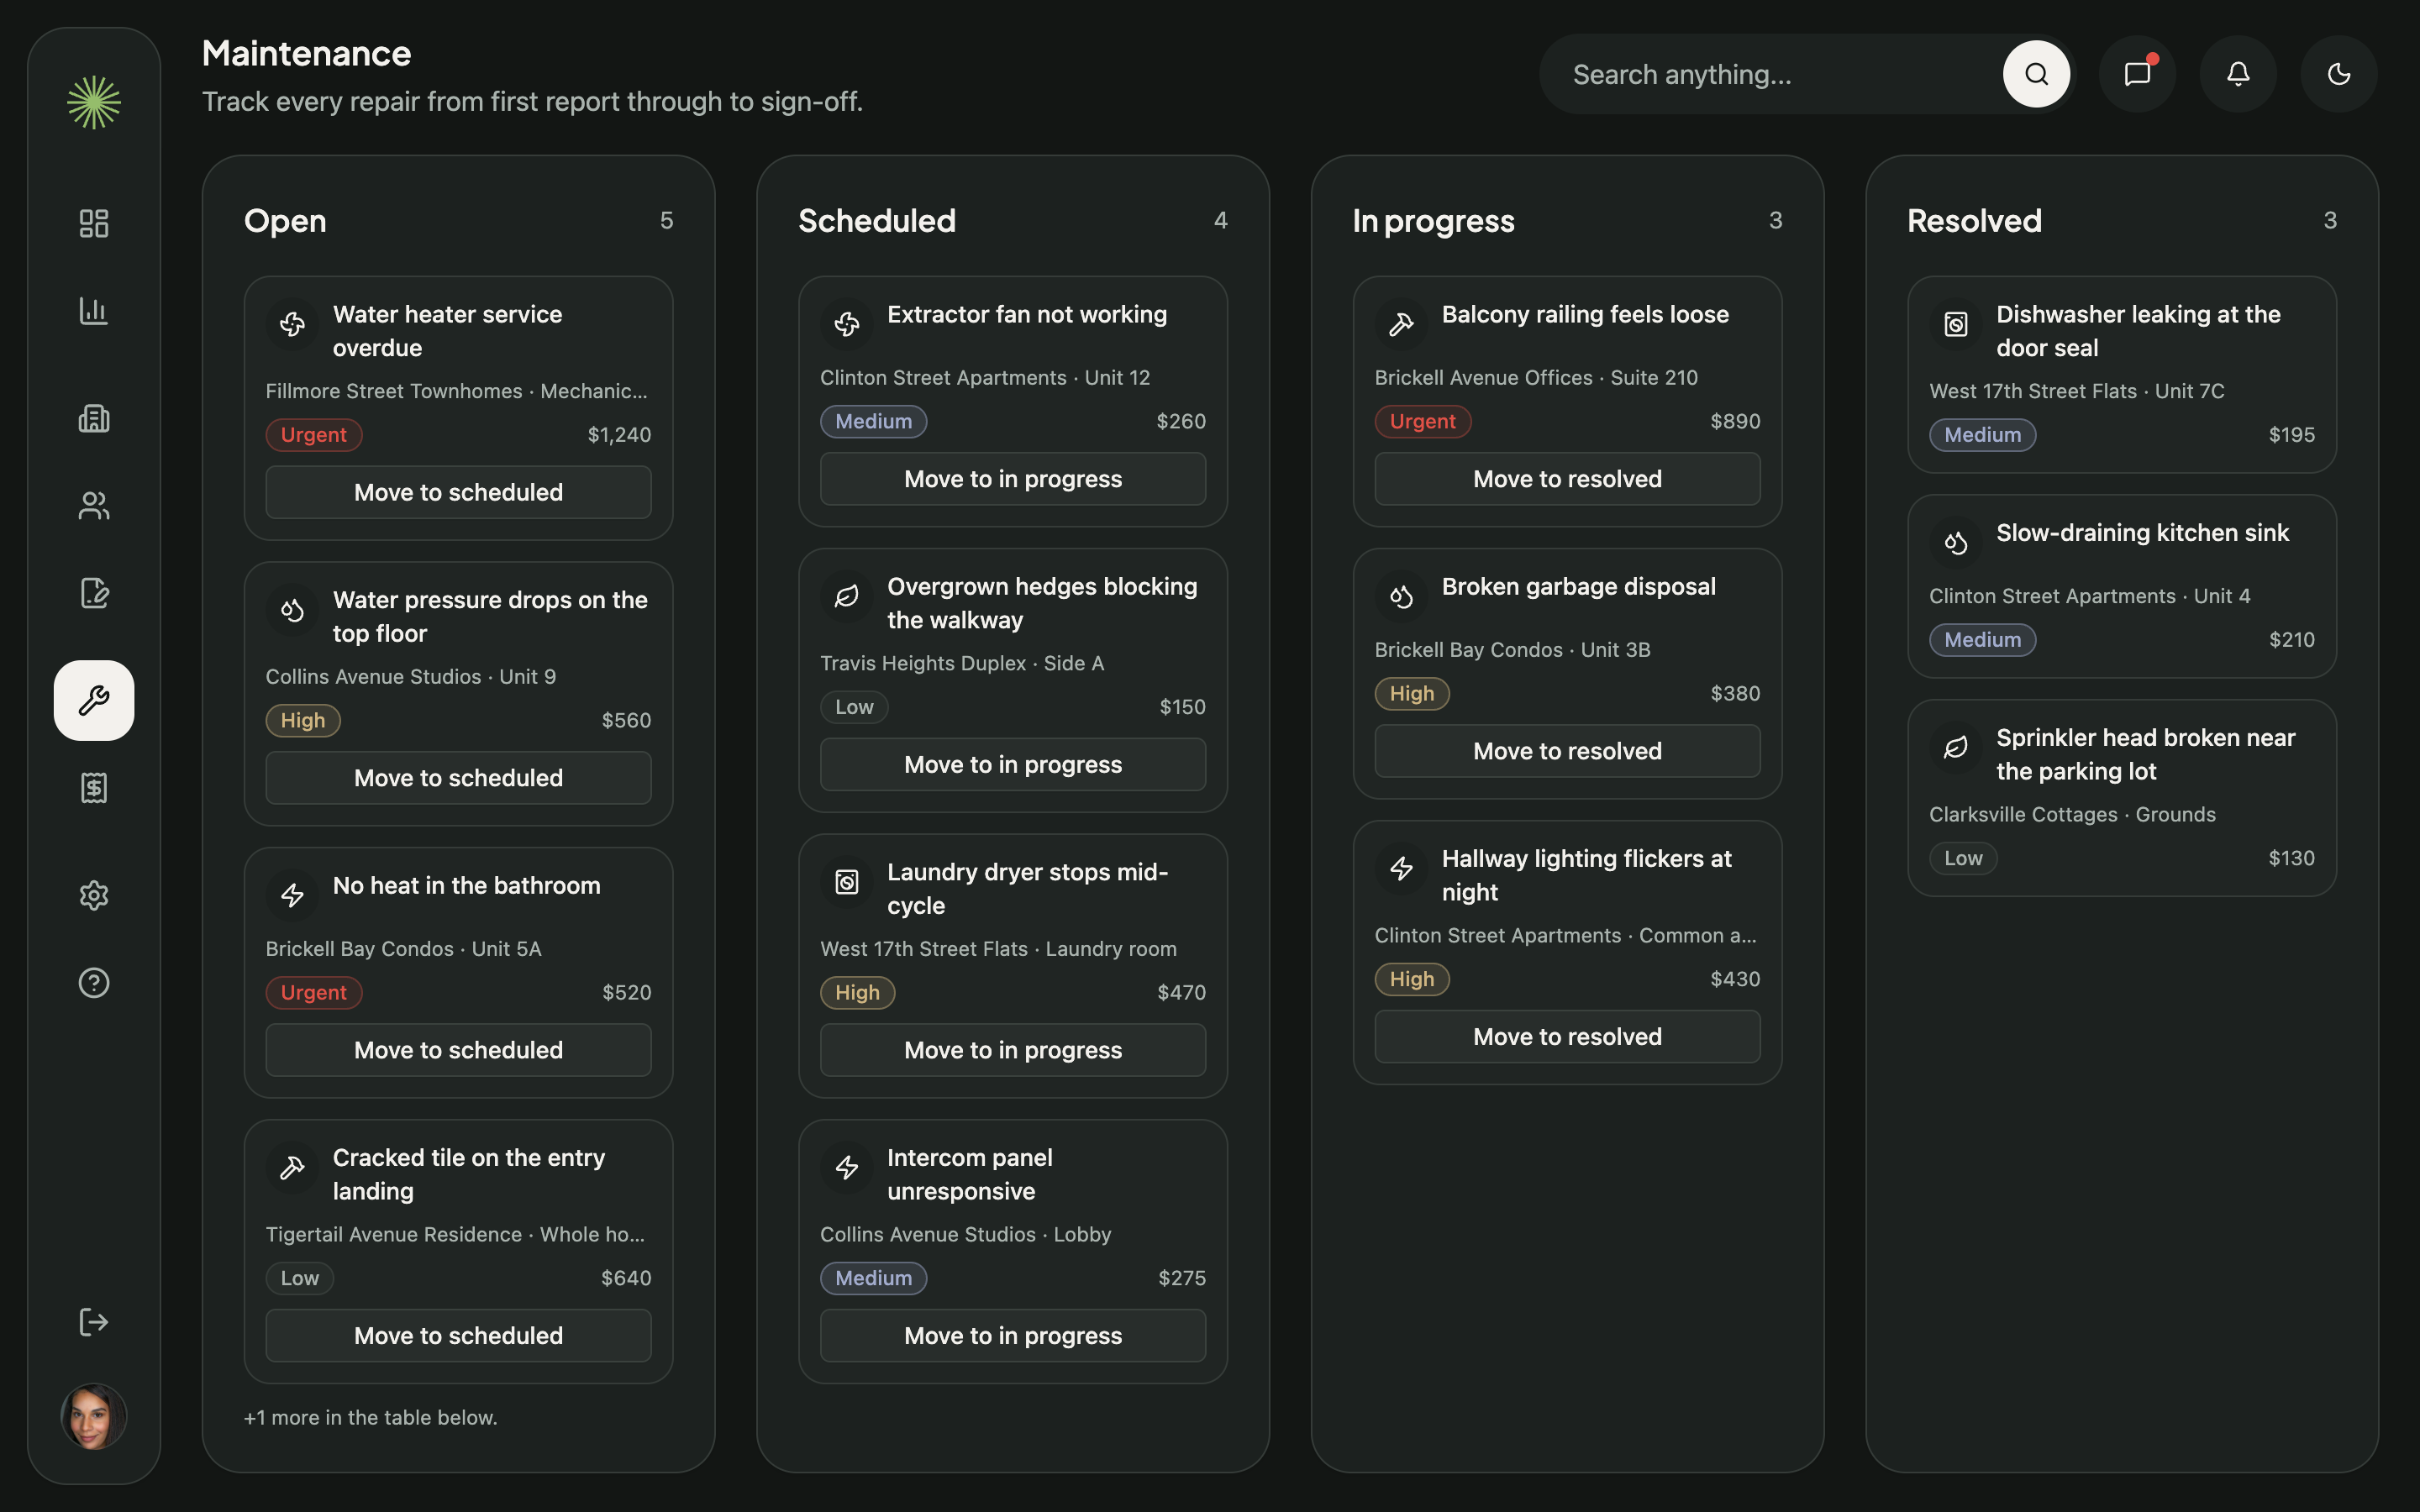Click the hammer icon on Balcony railing card
The width and height of the screenshot is (2420, 1512).
tap(1401, 324)
